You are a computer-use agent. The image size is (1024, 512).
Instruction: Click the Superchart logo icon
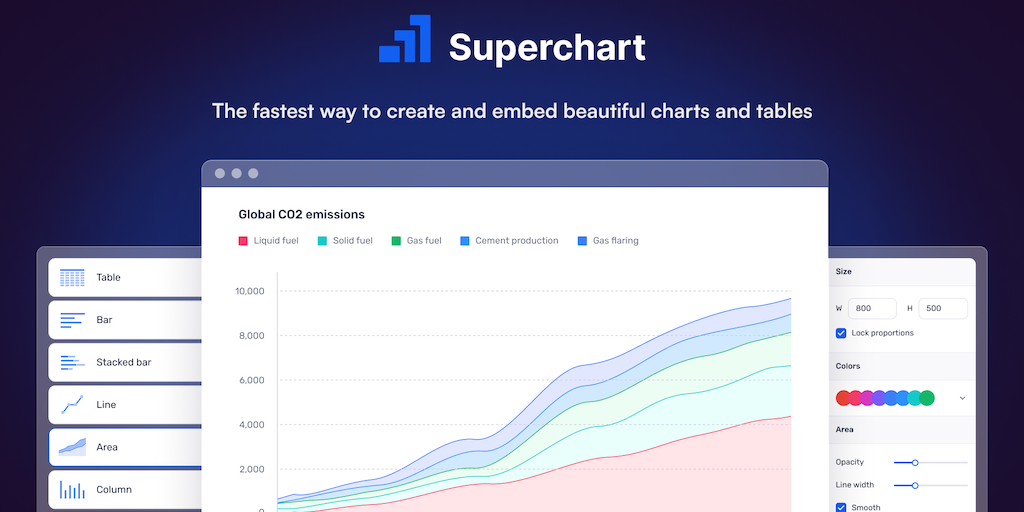click(405, 41)
